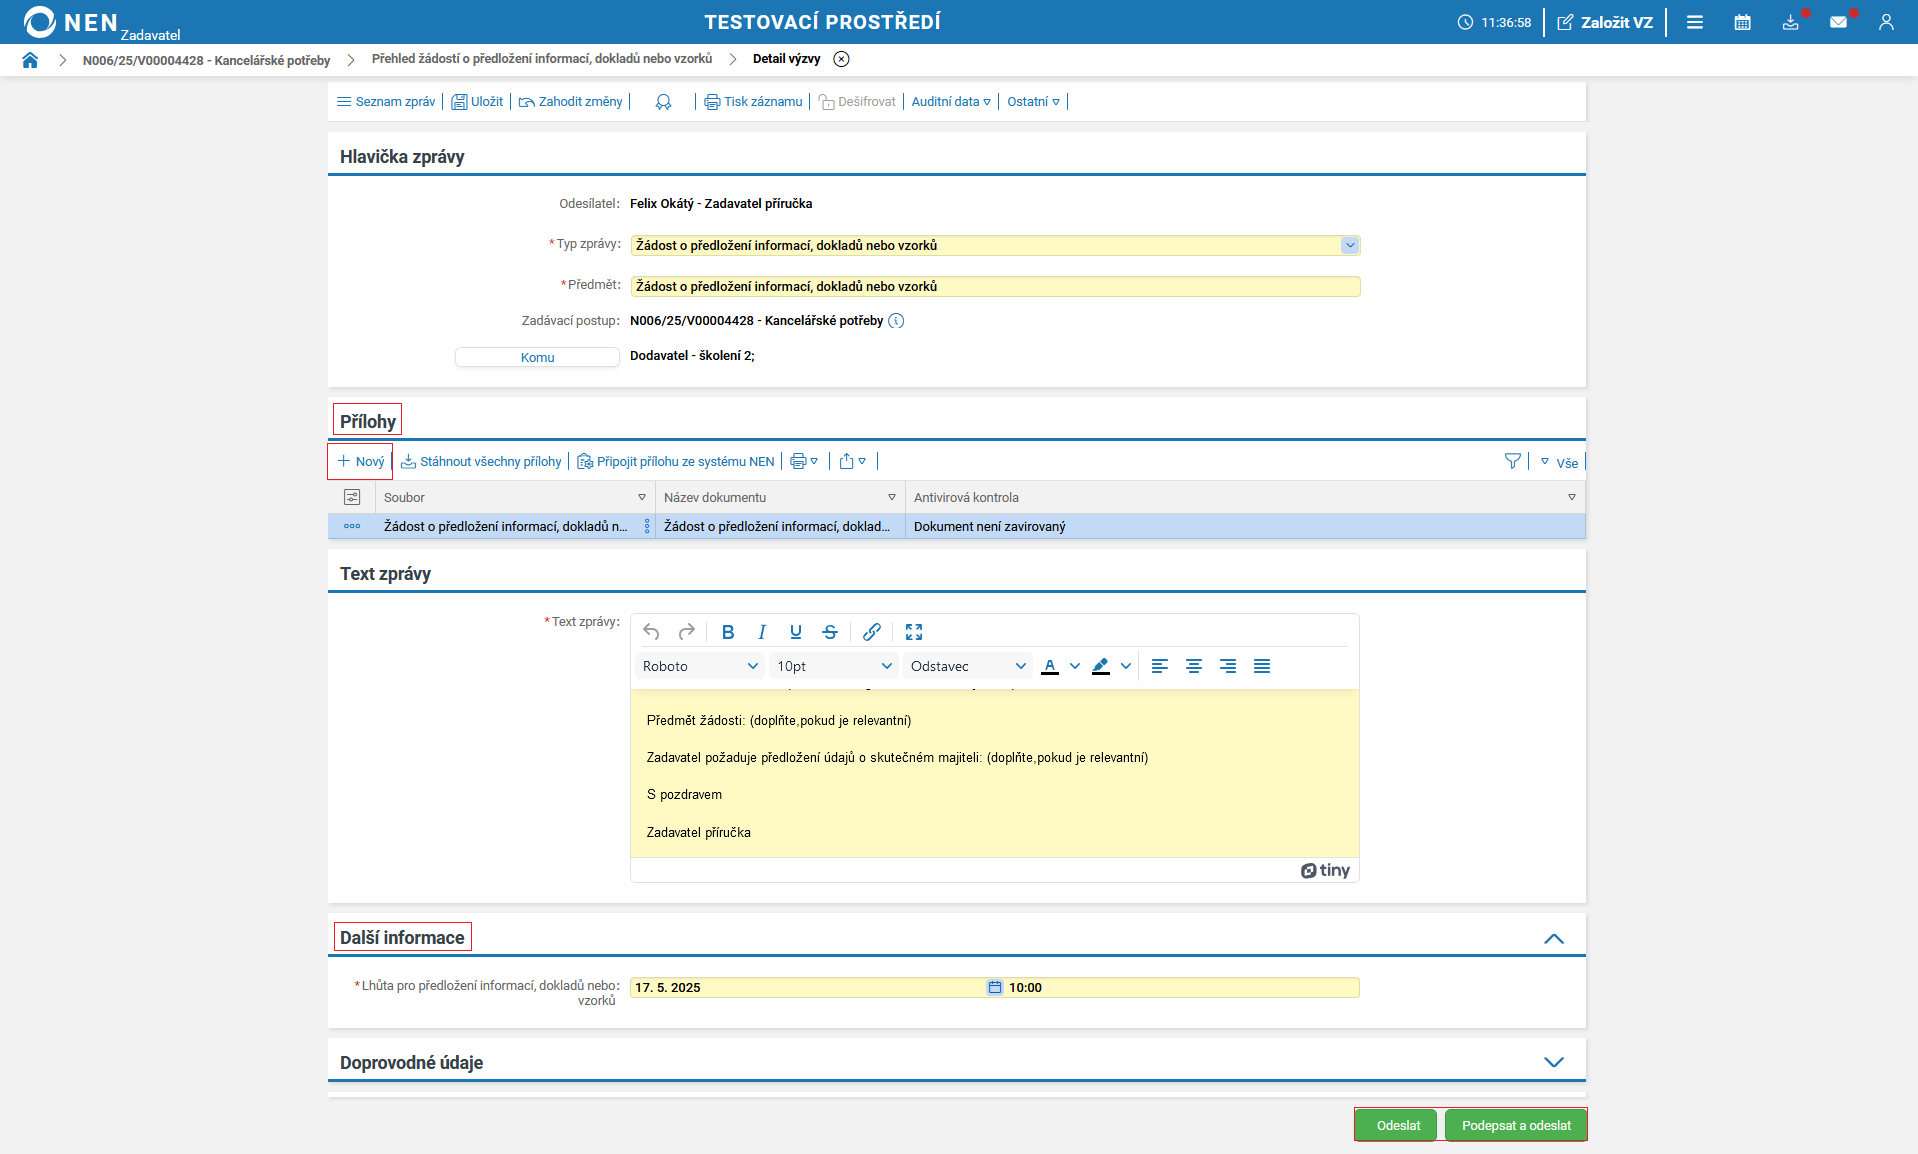Click the undo arrow in editor
Image resolution: width=1918 pixels, height=1154 pixels.
[651, 632]
